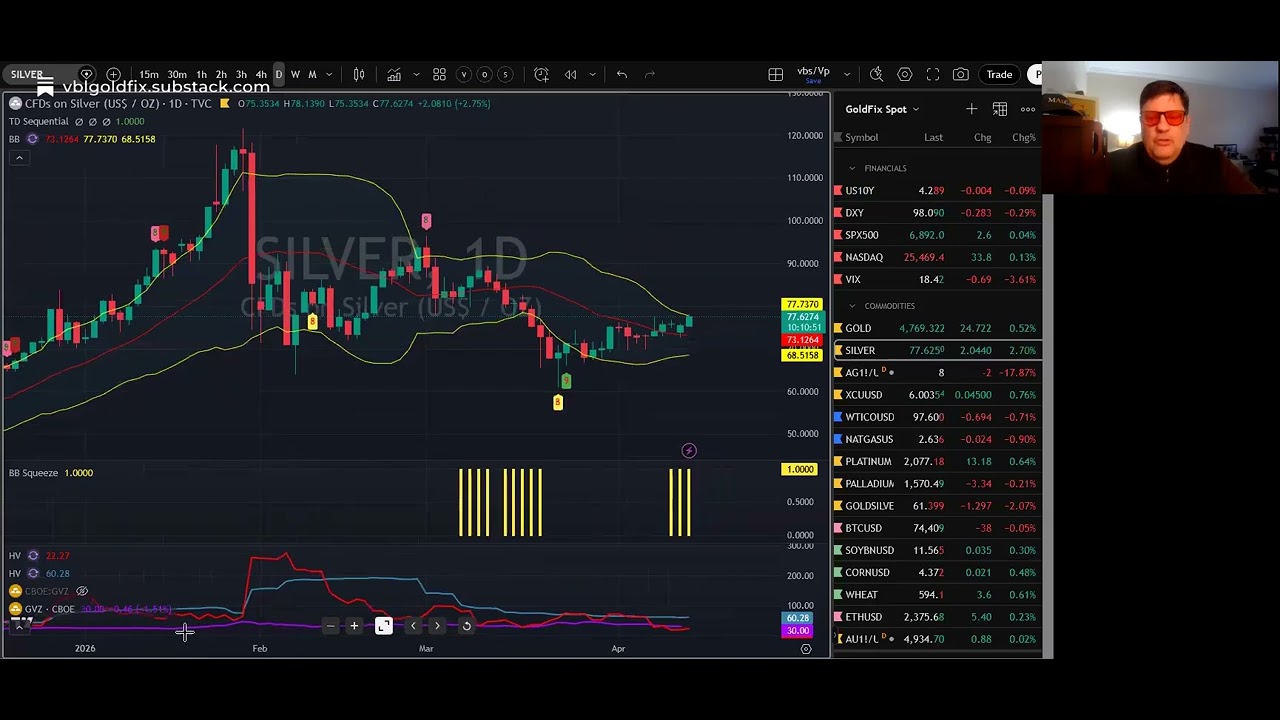Click the create alert clock icon

[541, 74]
